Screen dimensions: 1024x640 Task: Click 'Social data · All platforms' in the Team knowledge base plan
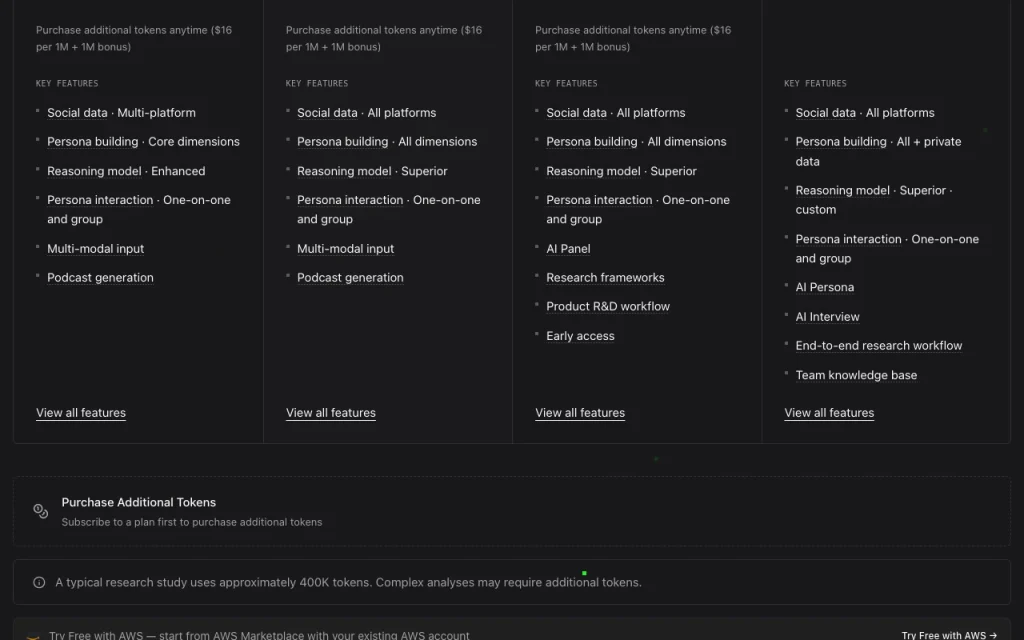pos(865,112)
